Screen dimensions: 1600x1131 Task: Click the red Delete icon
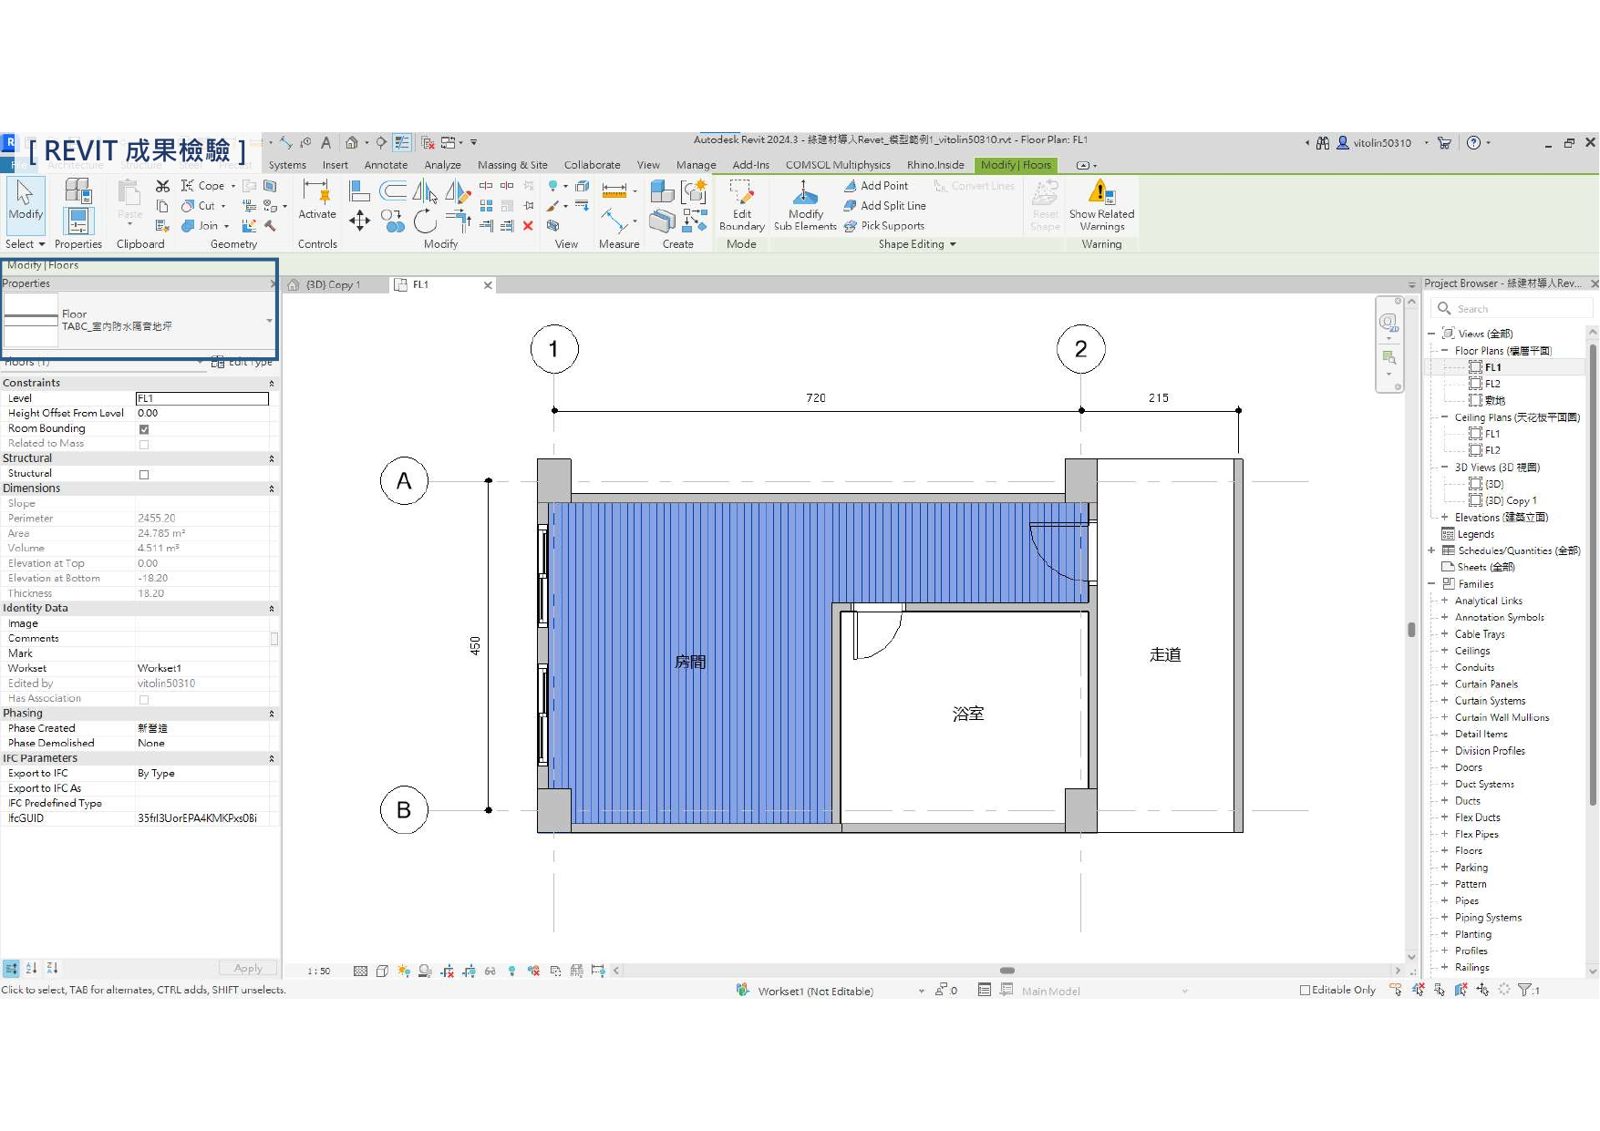(x=528, y=226)
